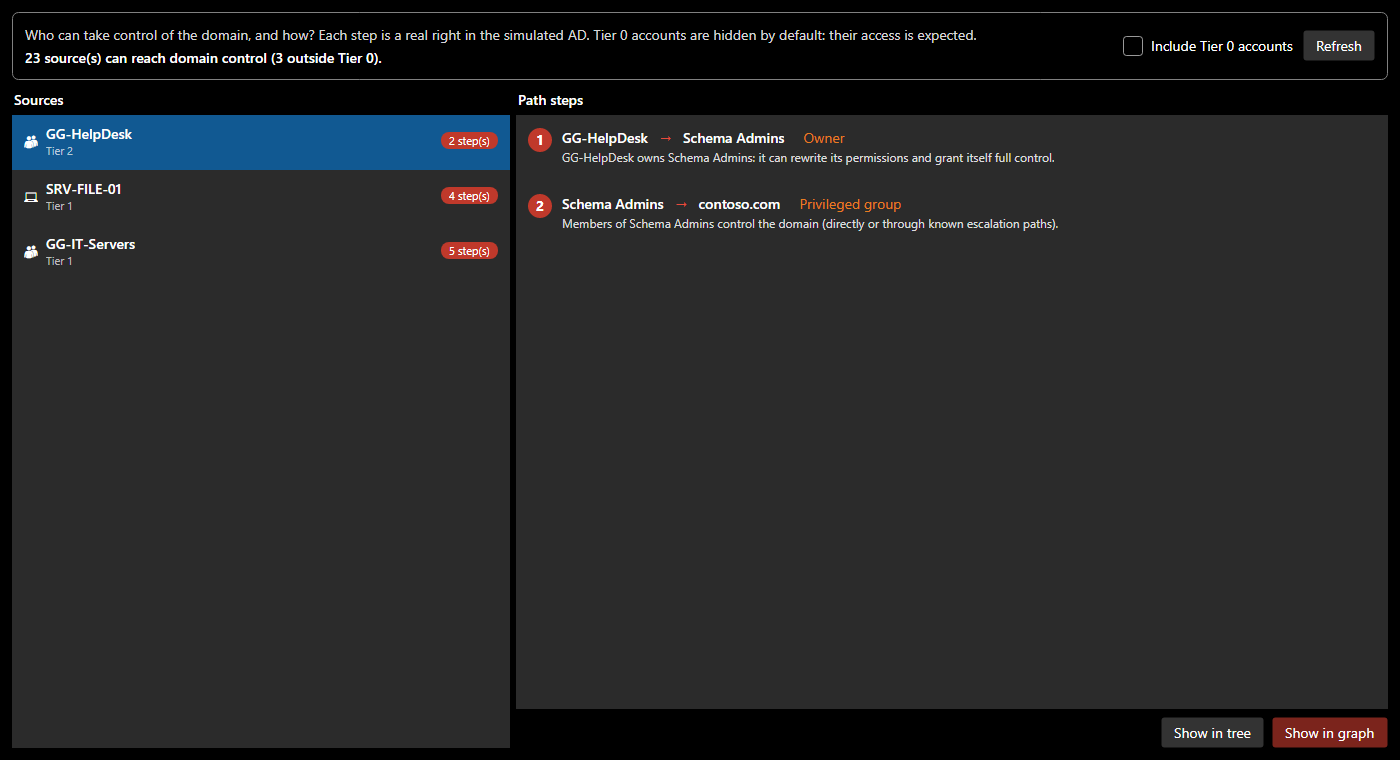Screen dimensions: 1400x760
Task: Click the "23 source(s) can reach domain control" summary
Action: 203,58
